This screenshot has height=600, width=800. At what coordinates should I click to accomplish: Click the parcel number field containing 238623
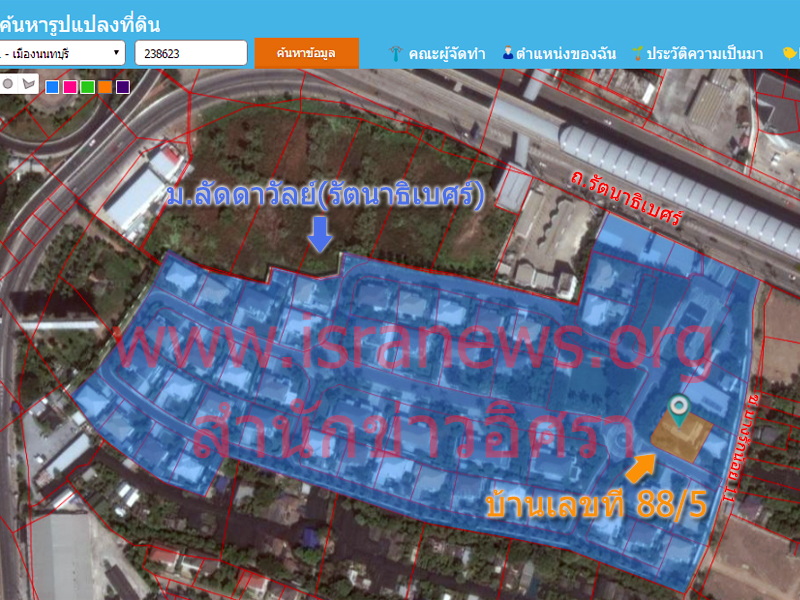click(x=190, y=53)
